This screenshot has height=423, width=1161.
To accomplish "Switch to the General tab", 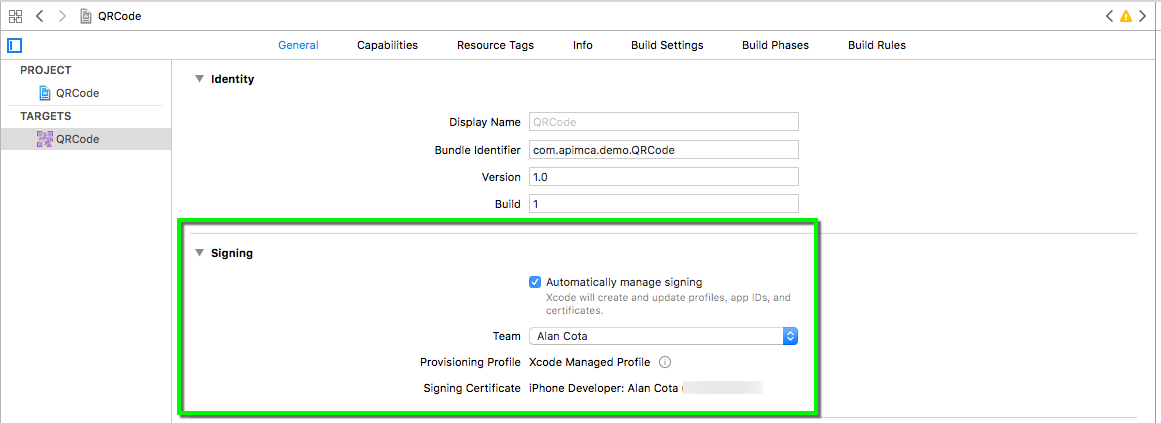I will click(x=298, y=45).
